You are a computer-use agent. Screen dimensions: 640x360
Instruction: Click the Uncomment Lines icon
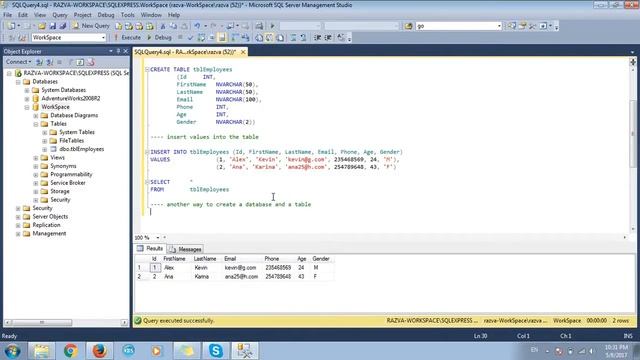click(303, 38)
